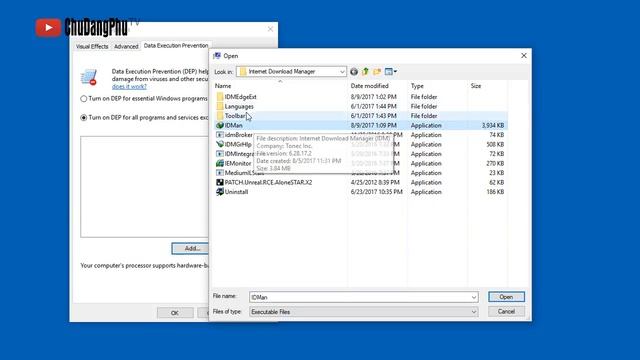Click the Open dialog title bar icon
The image size is (640, 360).
coord(217,56)
